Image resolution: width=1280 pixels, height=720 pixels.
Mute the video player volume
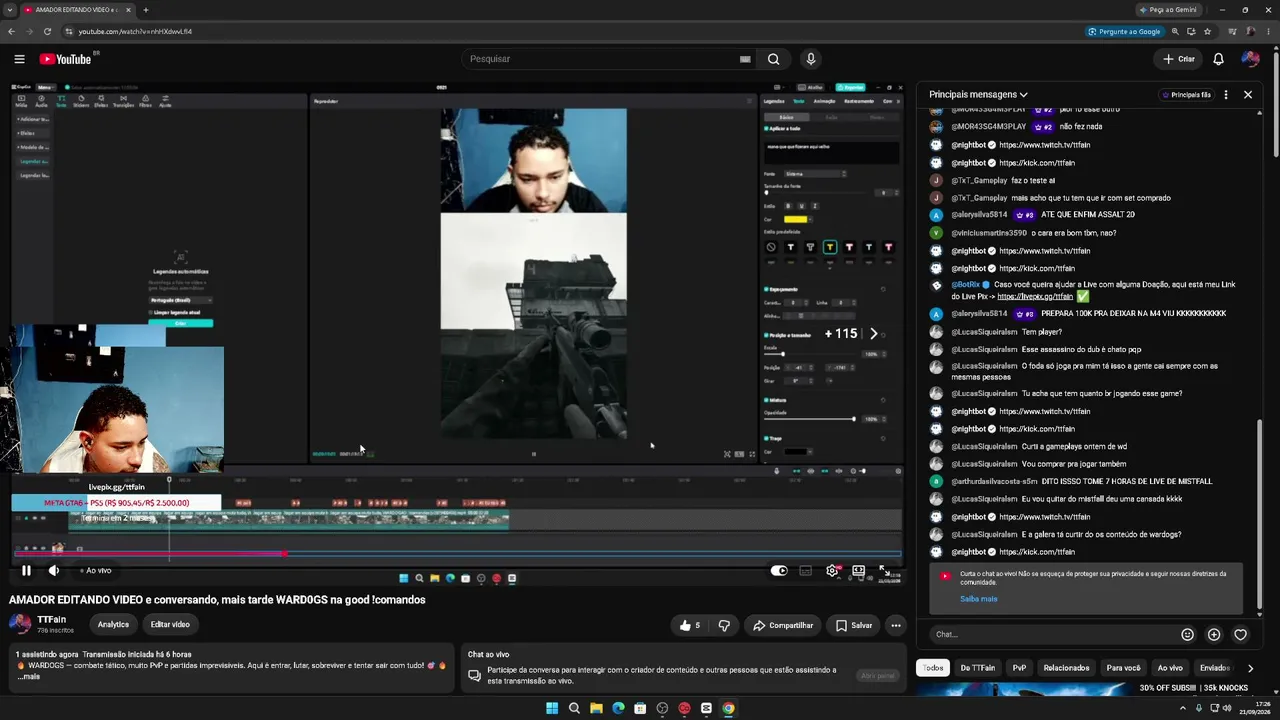[x=54, y=571]
